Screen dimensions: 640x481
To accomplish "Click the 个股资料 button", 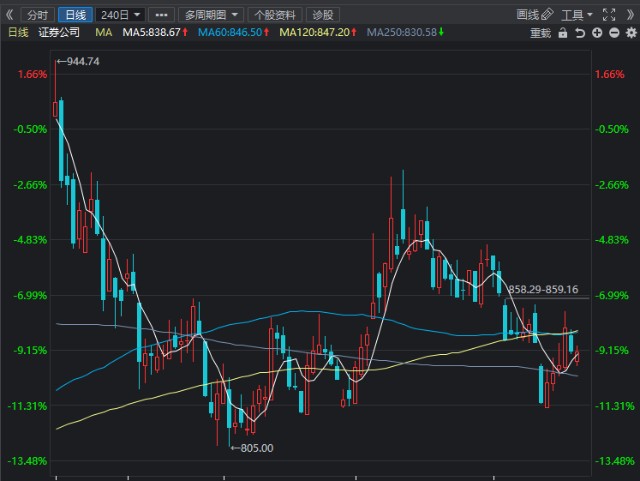I will pyautogui.click(x=274, y=15).
